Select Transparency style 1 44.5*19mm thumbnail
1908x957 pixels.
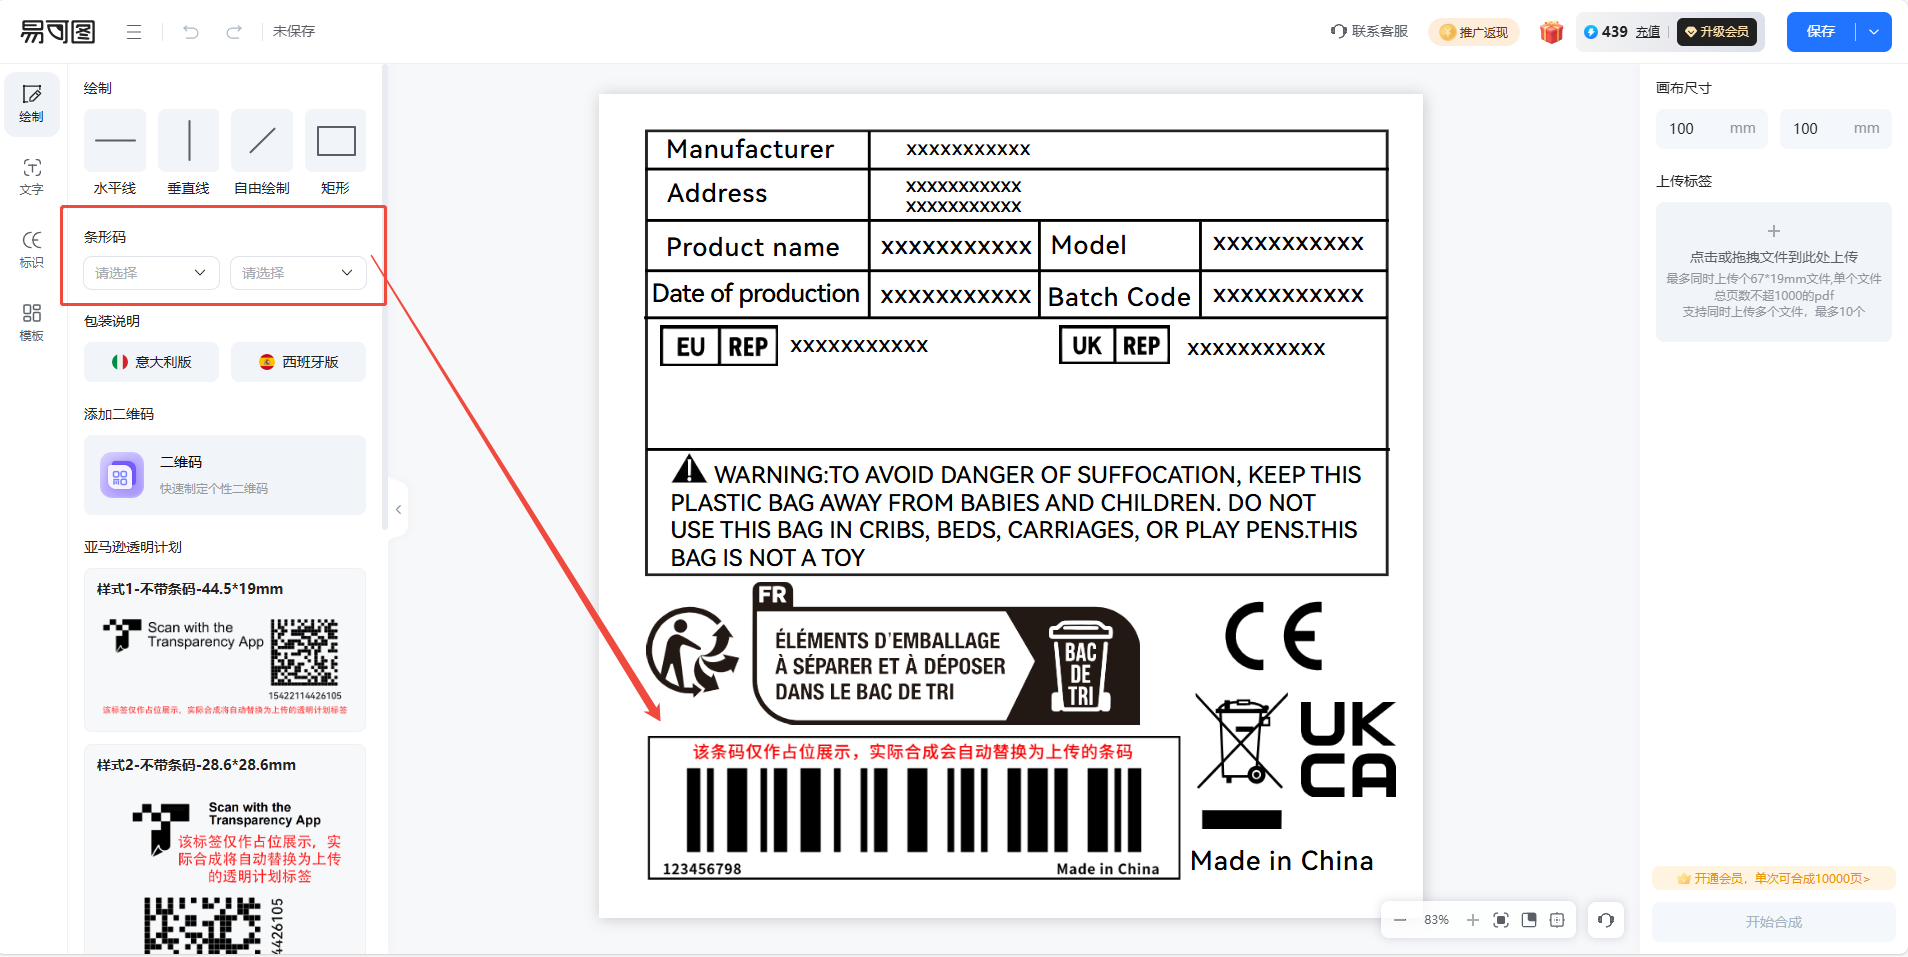point(225,650)
